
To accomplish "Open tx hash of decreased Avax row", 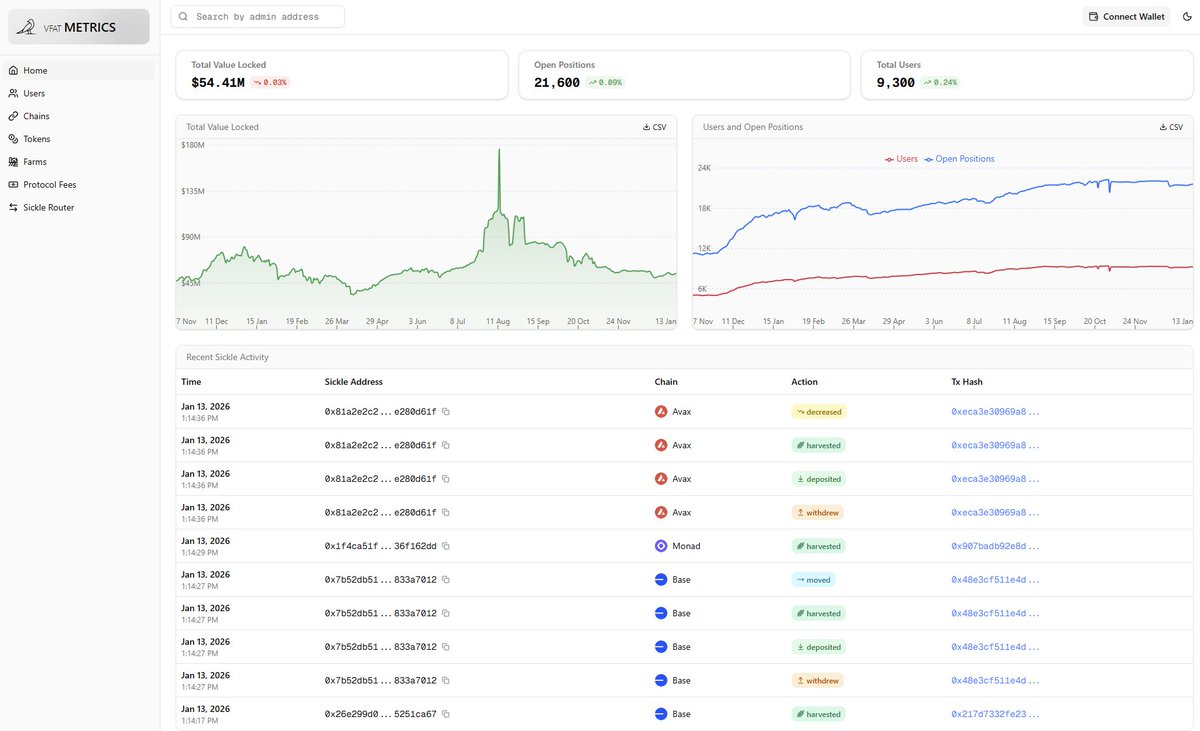I will pyautogui.click(x=996, y=412).
